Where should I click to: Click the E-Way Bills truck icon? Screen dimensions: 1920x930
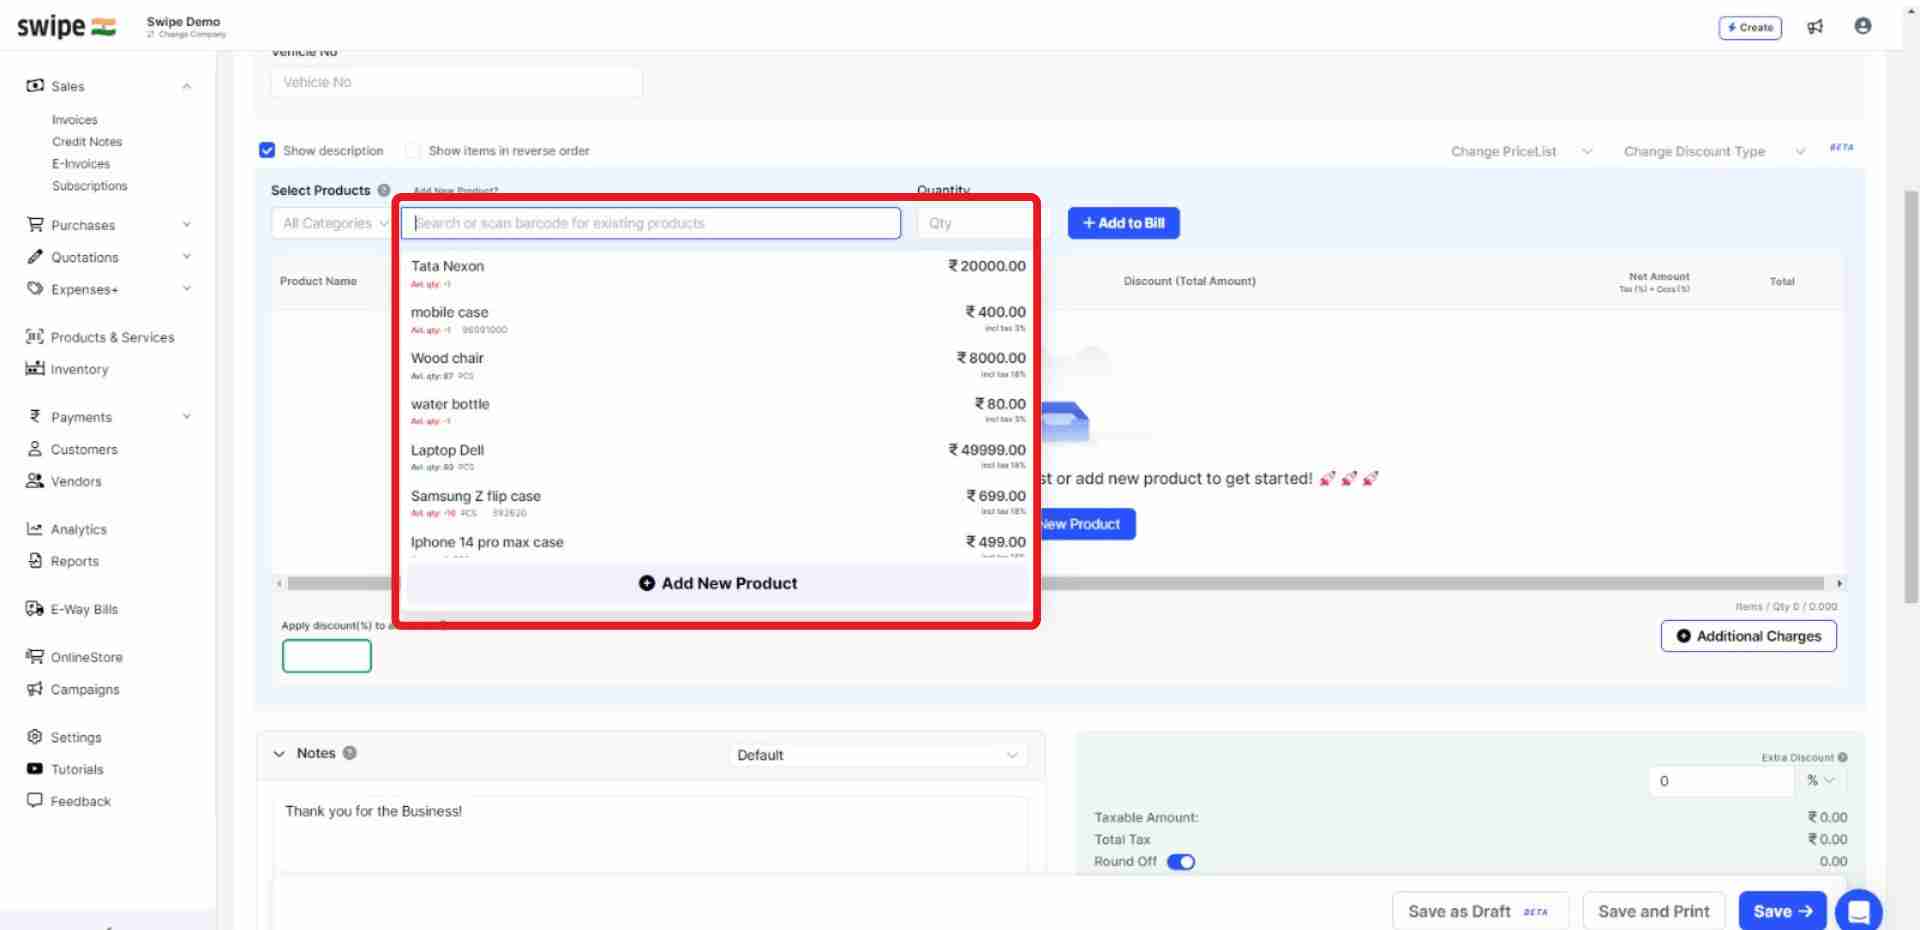click(x=35, y=609)
